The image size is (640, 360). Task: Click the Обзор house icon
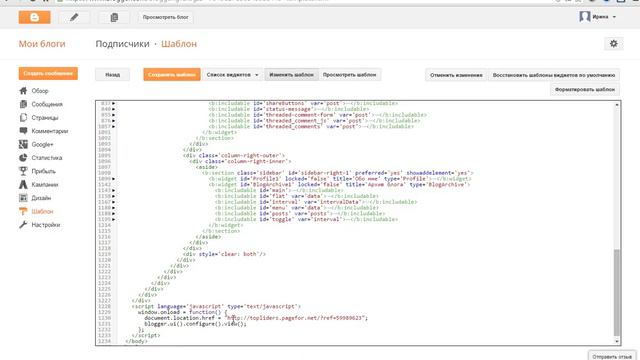pyautogui.click(x=23, y=91)
